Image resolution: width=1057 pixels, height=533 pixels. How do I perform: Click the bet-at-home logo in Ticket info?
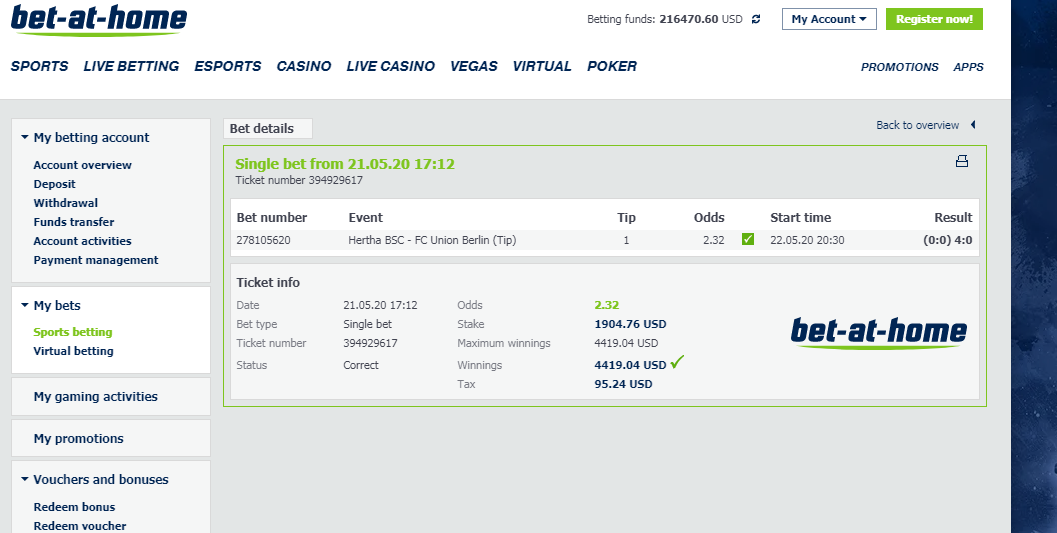[878, 333]
